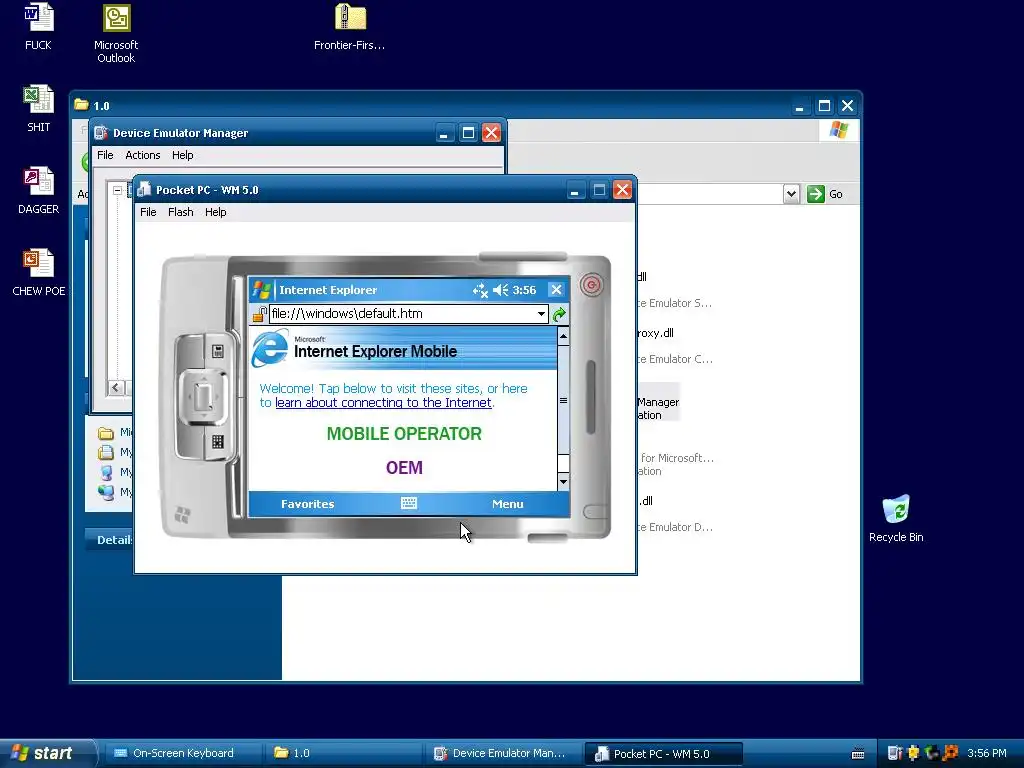Open Help menu in Device Emulator Manager

182,155
